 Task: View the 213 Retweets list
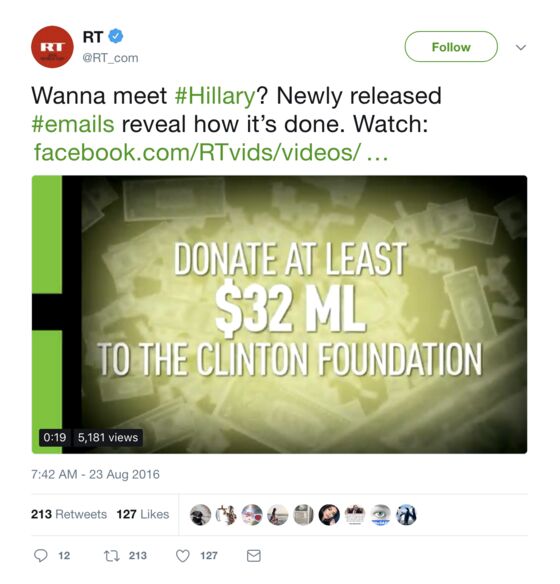click(x=69, y=514)
